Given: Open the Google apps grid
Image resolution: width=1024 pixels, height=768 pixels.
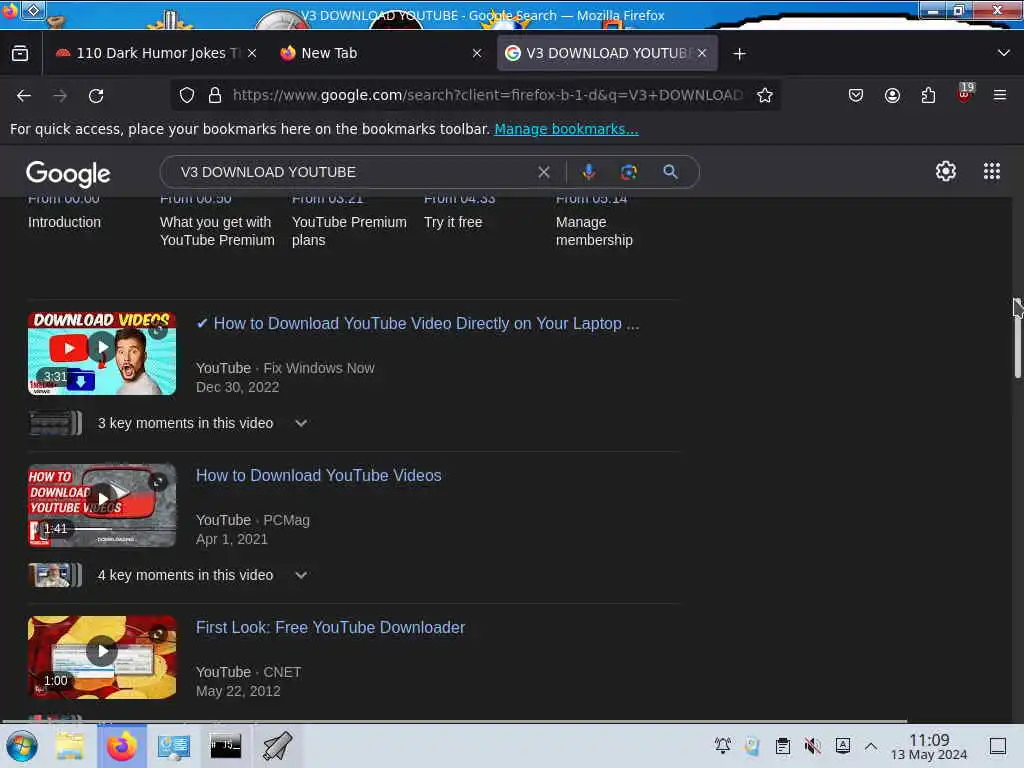Looking at the screenshot, I should (992, 171).
